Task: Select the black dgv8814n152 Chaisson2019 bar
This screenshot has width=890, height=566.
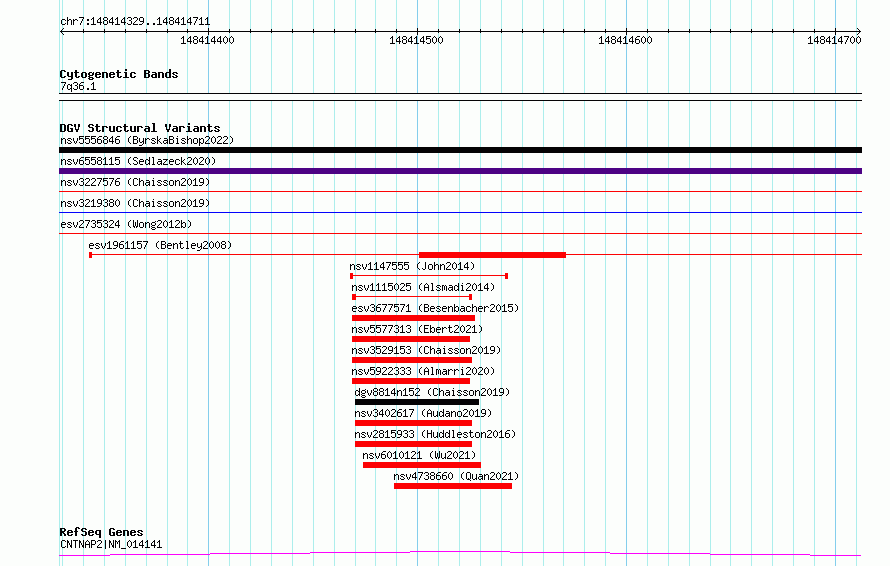Action: [416, 402]
